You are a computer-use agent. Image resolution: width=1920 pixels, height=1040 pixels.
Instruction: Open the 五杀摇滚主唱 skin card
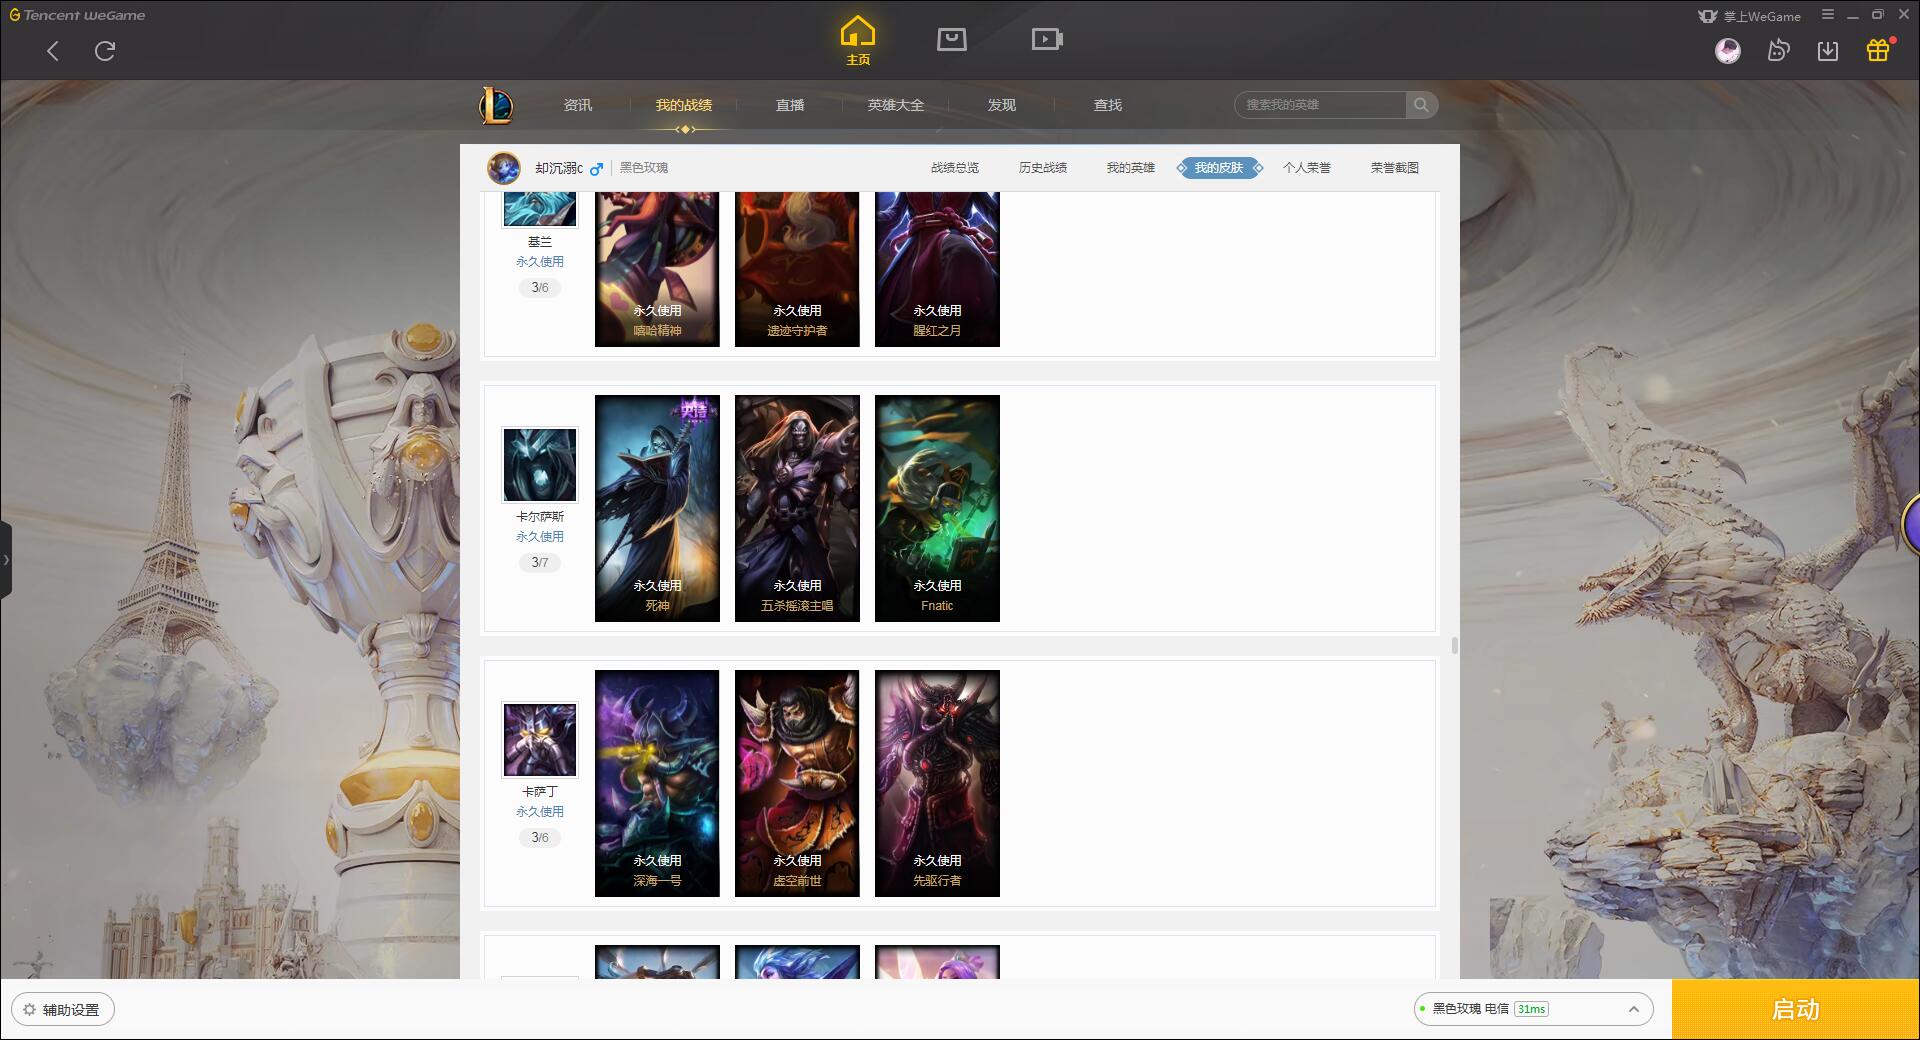click(797, 508)
